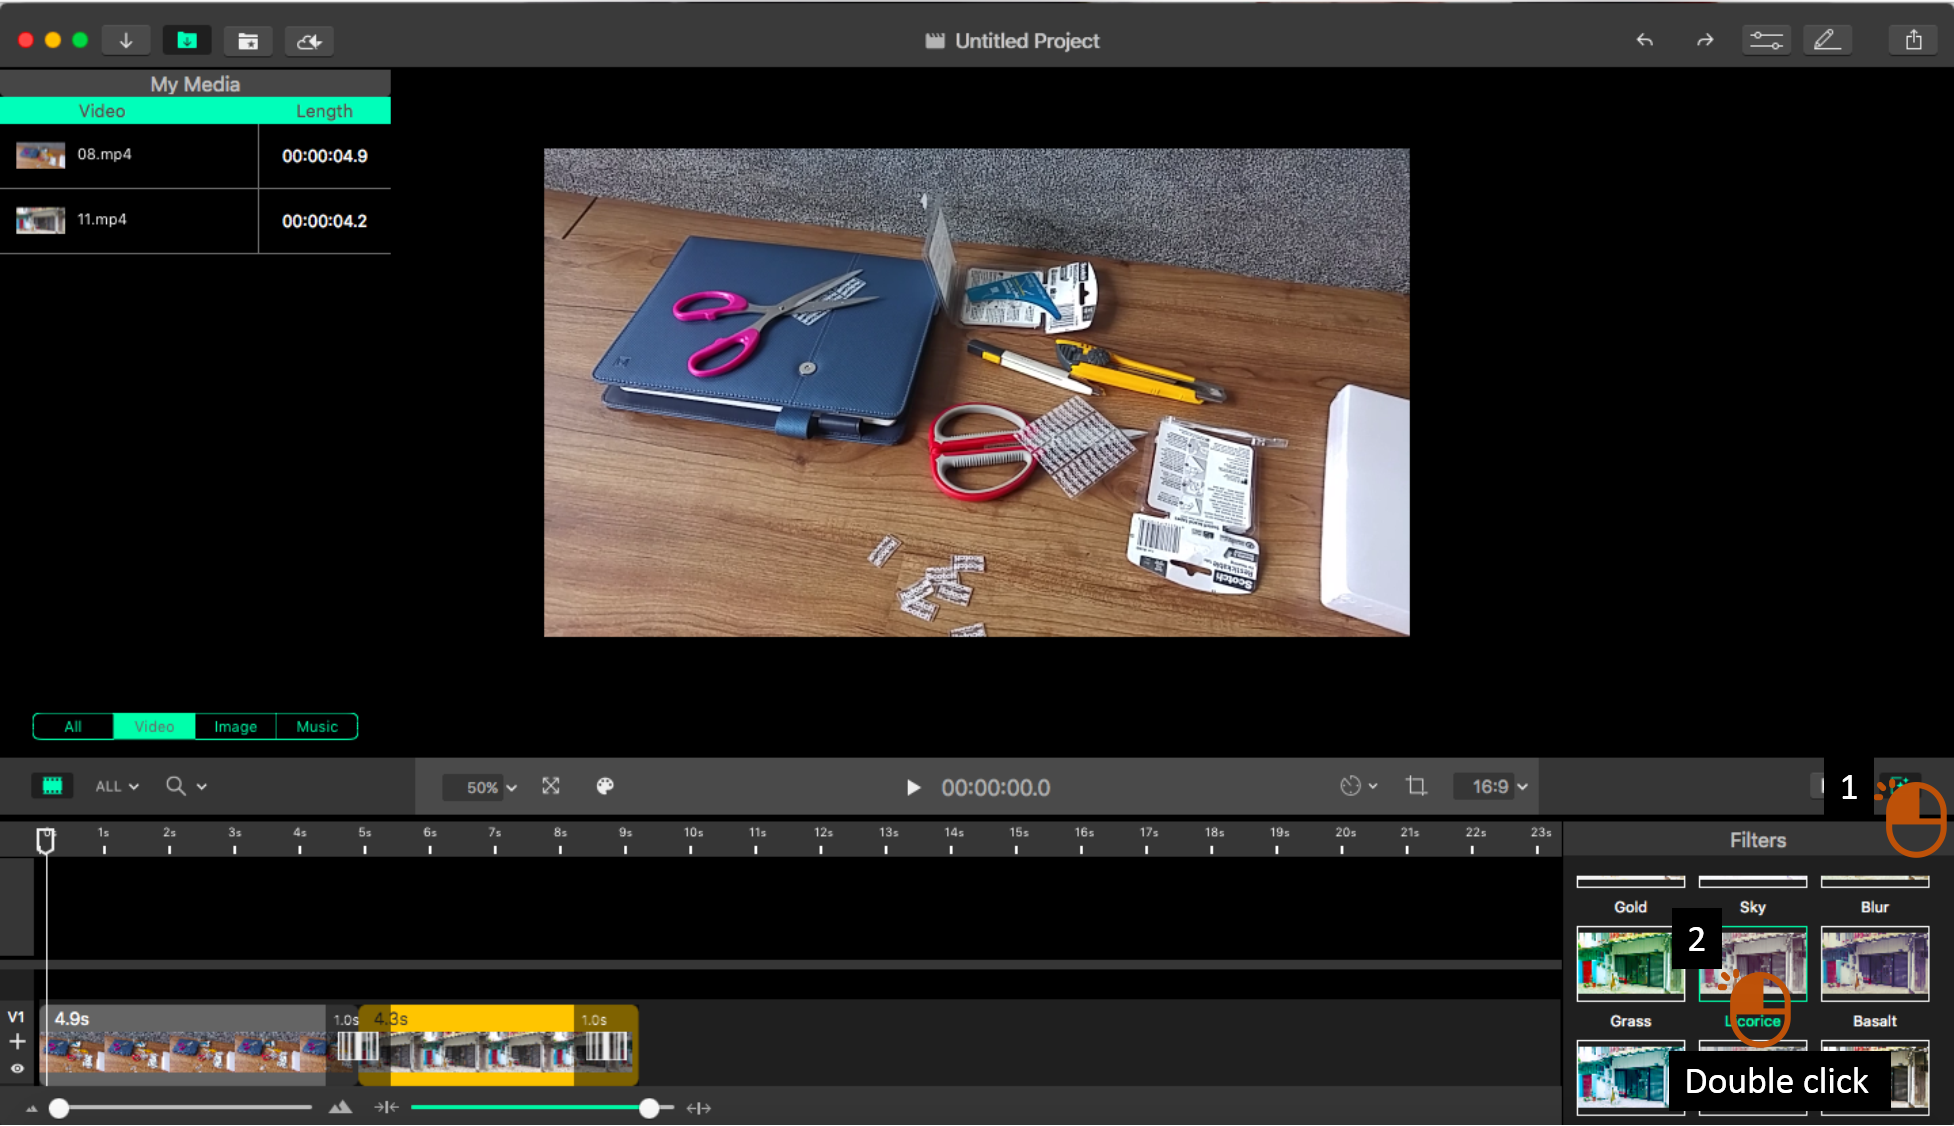
Task: Open the ALL tracks dropdown
Action: click(117, 787)
